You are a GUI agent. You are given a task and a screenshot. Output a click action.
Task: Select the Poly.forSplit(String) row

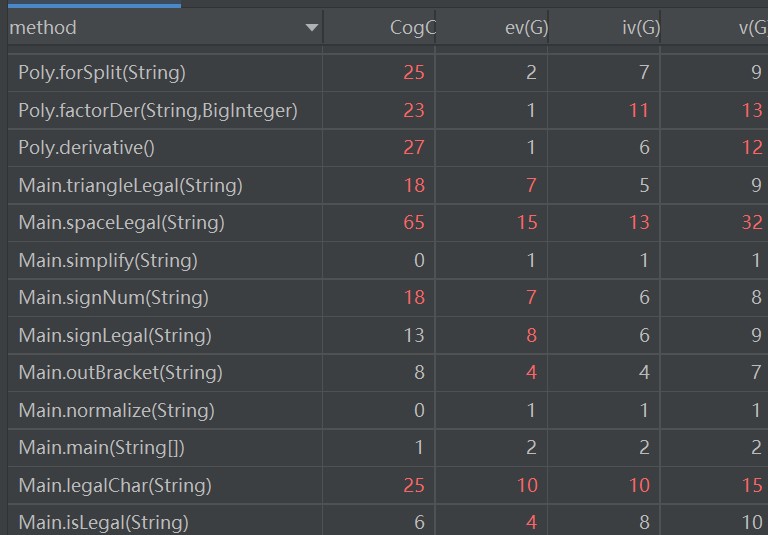pos(102,72)
